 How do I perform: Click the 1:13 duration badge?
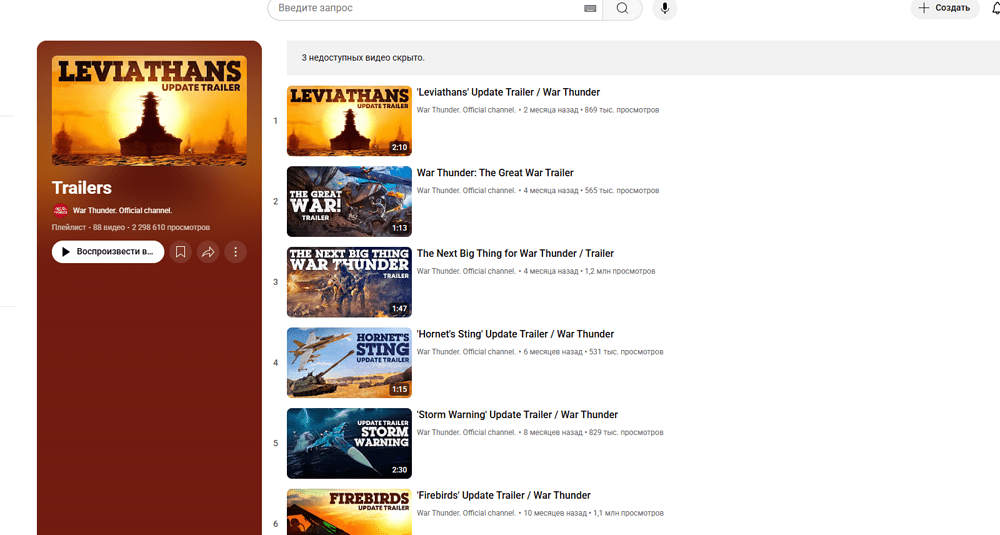399,228
